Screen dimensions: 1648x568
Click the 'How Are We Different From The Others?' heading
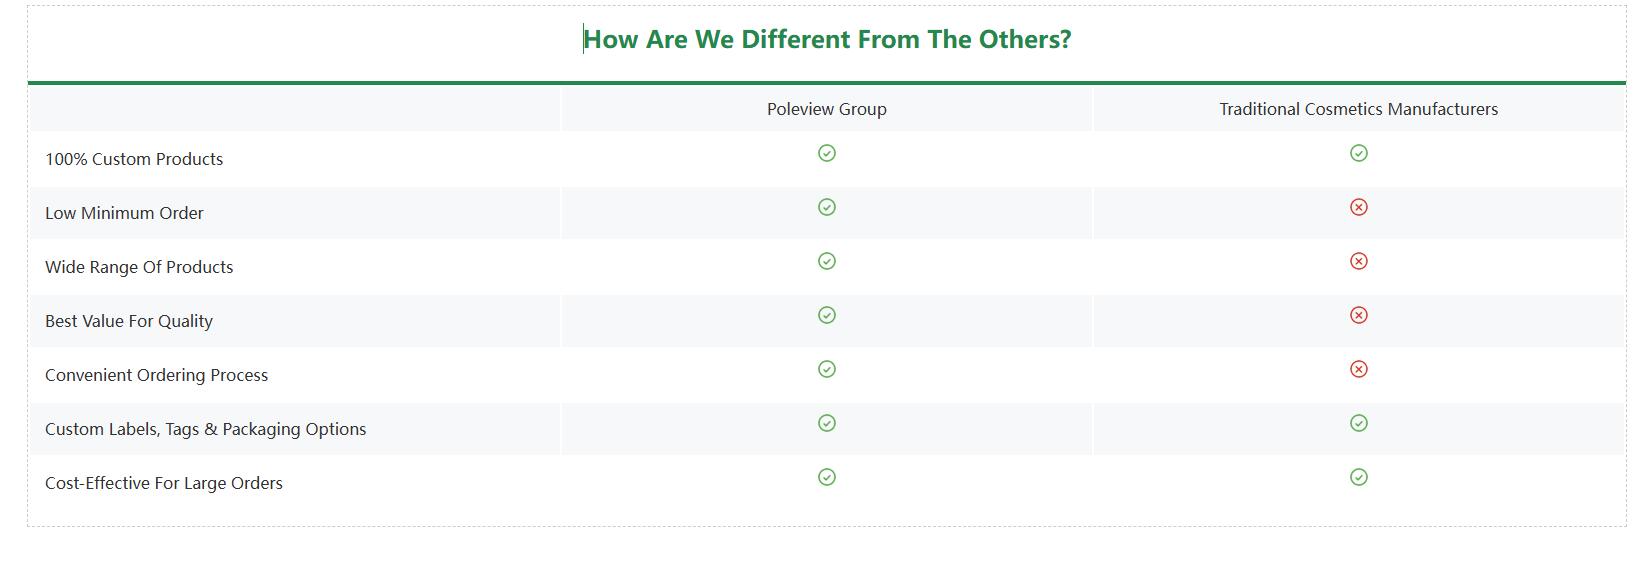(827, 40)
